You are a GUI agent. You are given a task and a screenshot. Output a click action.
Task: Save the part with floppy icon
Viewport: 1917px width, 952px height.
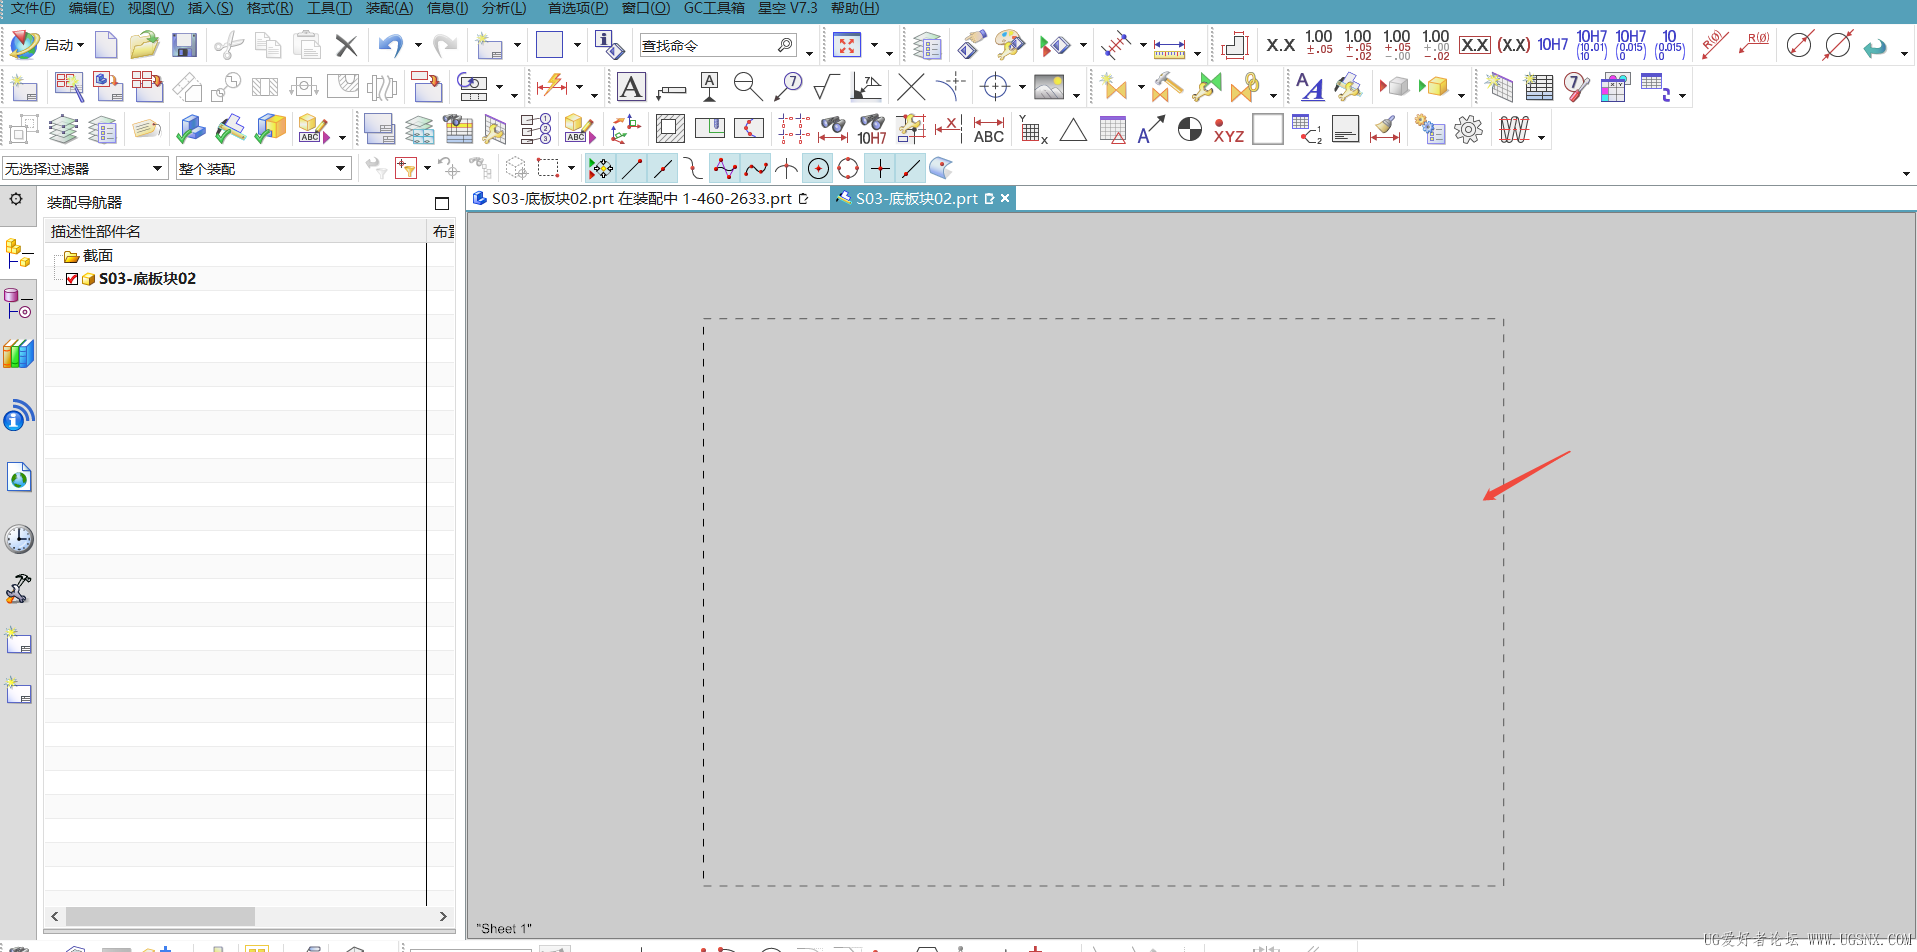coord(184,45)
